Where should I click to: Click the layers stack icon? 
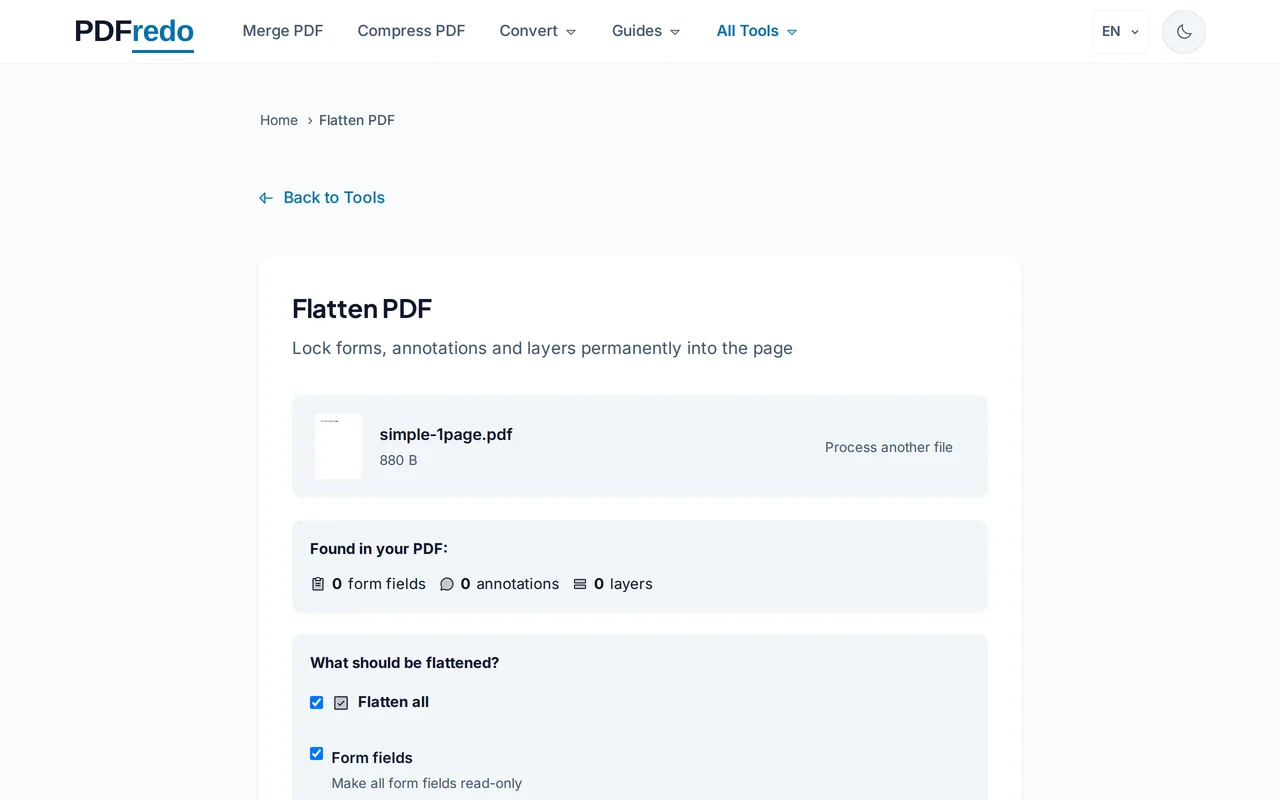(x=581, y=583)
